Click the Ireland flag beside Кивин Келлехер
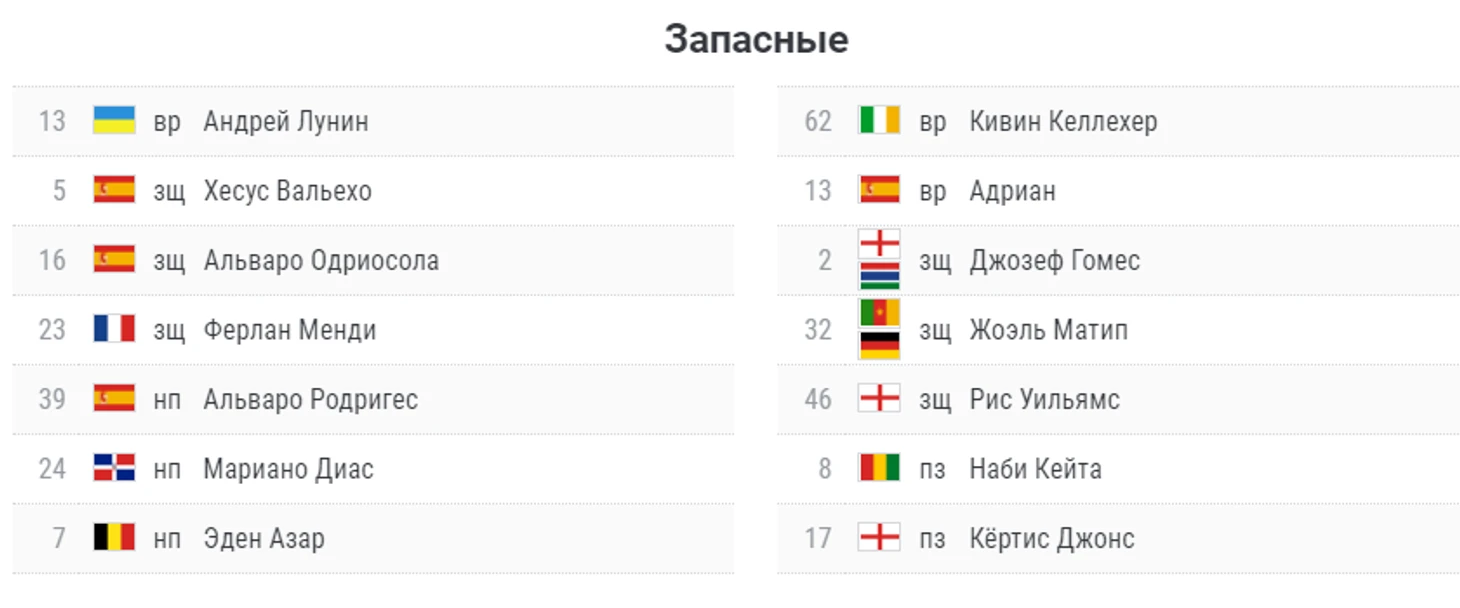Screen dimensions: 1460x608 pos(879,121)
